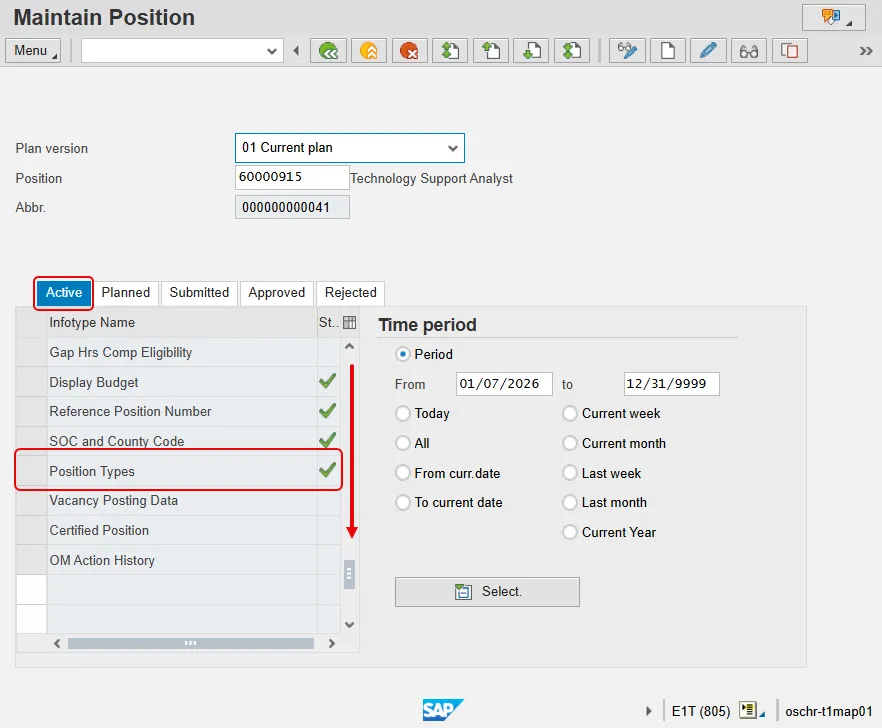This screenshot has height=728, width=882.
Task: Open the Menu dropdown button
Action: click(x=33, y=51)
